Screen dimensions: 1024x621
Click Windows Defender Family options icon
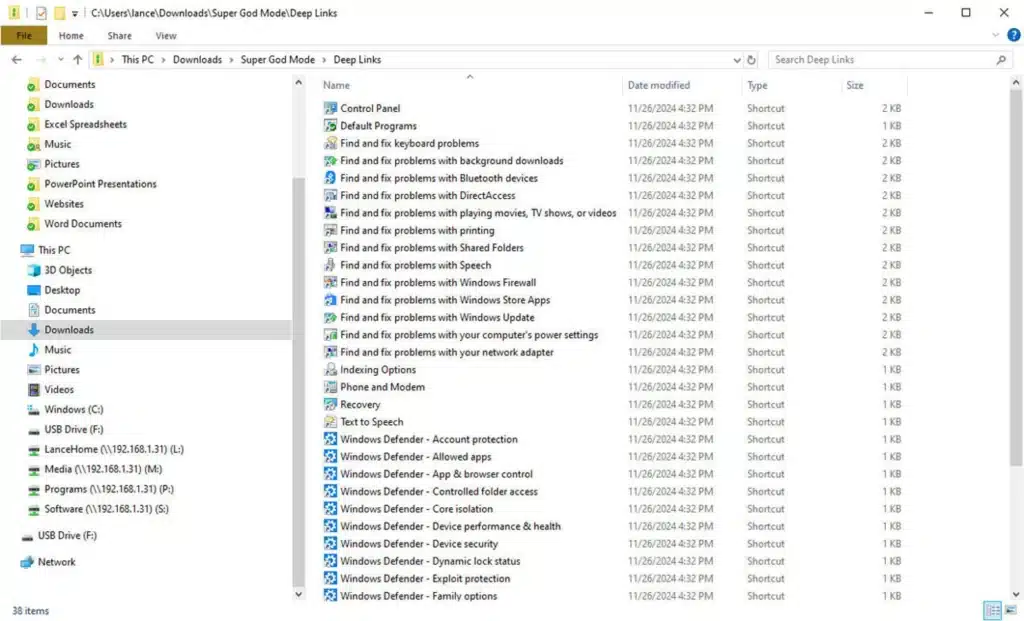click(x=330, y=596)
